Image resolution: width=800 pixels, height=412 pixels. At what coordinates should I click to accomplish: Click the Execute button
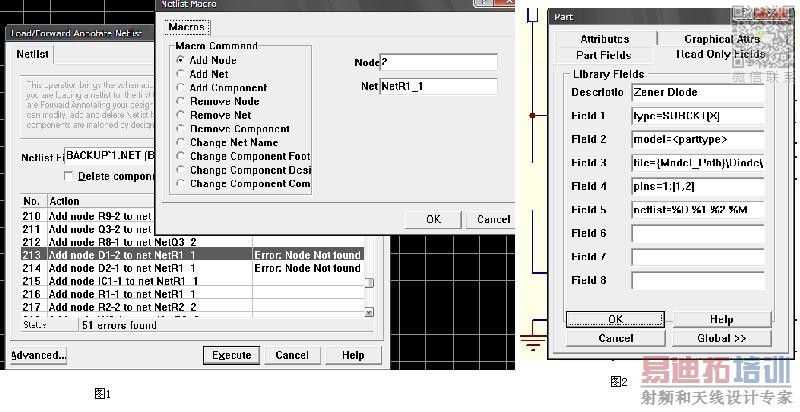pos(231,355)
